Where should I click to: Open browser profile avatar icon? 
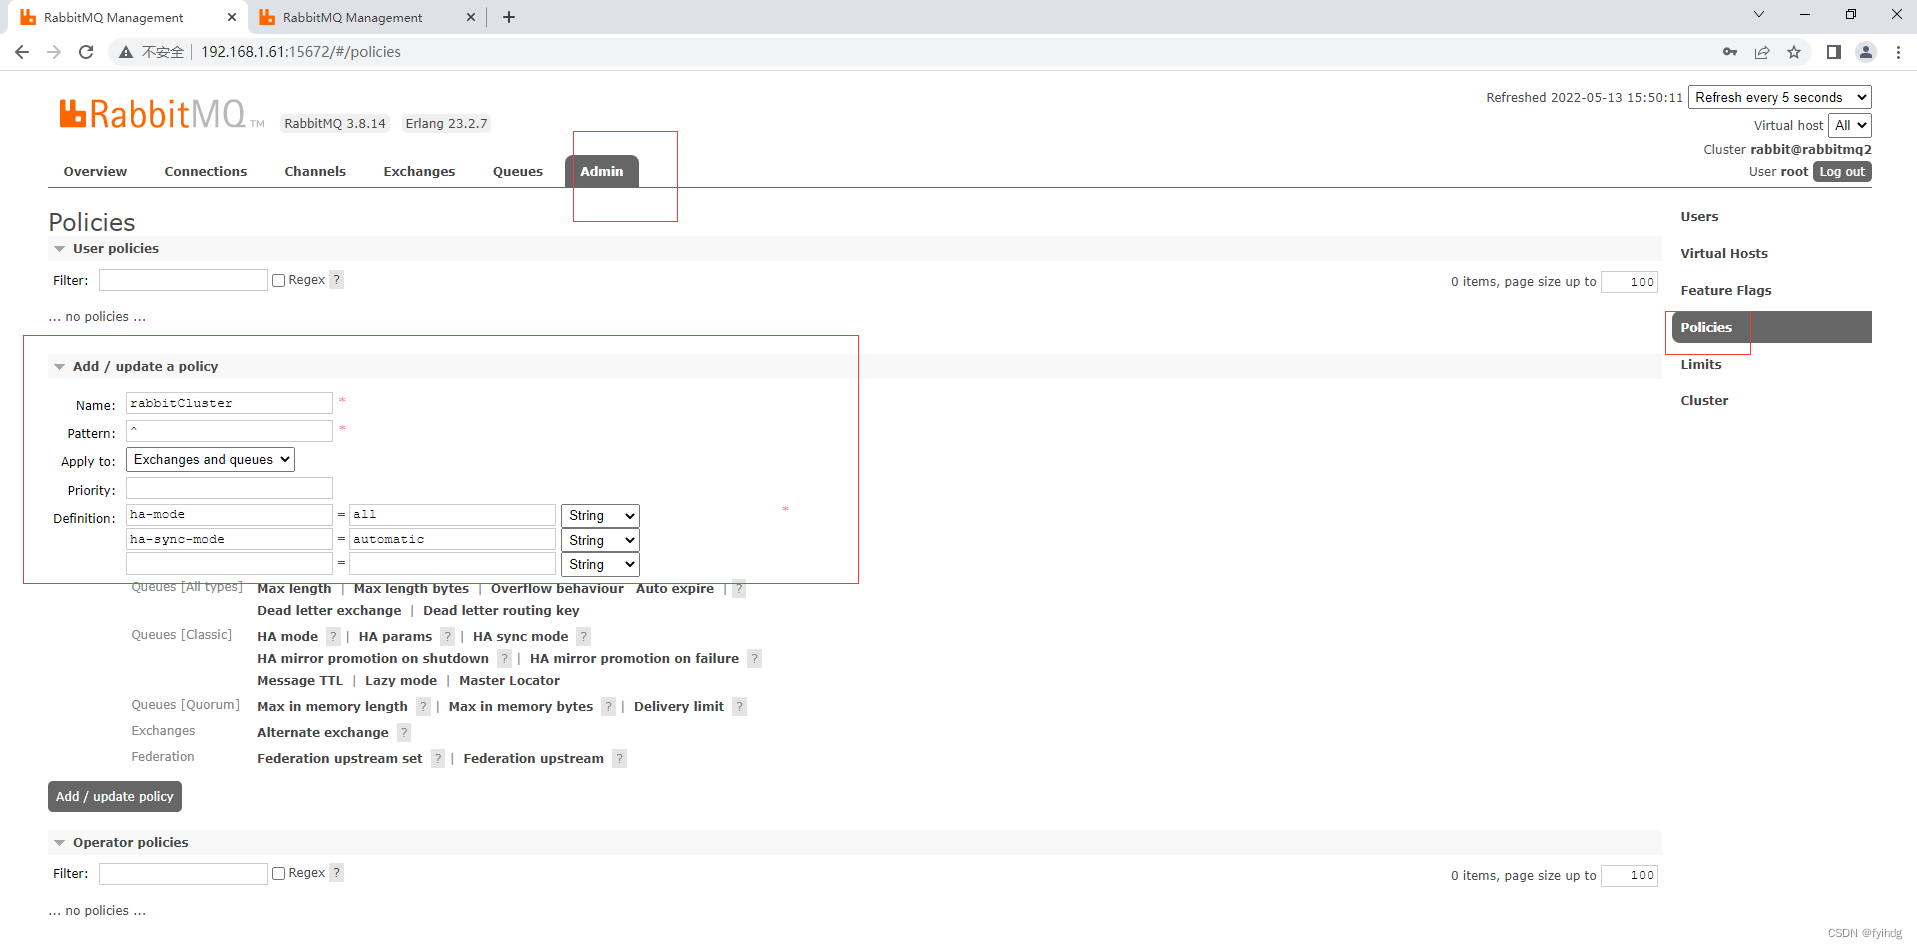pos(1865,52)
